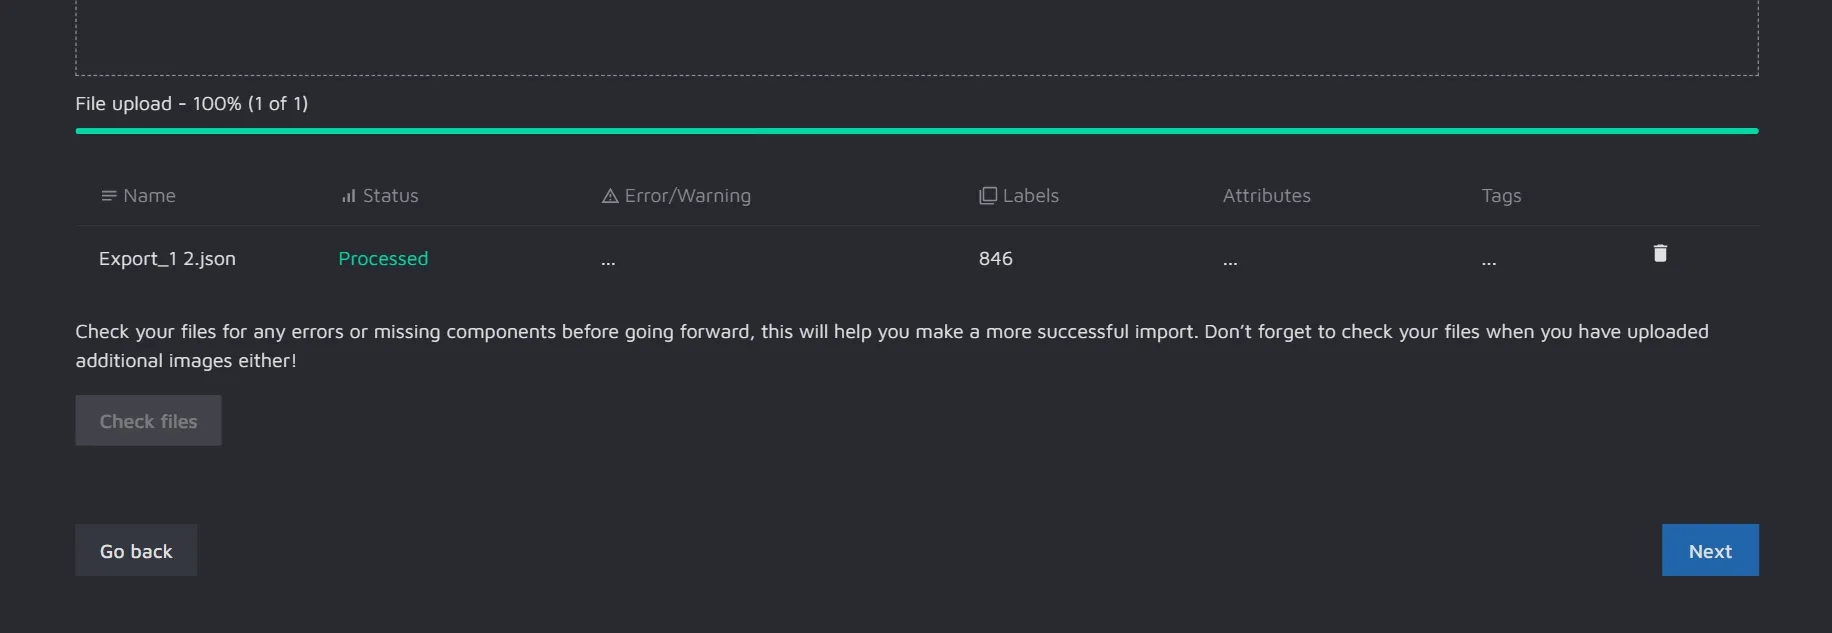Click the Attributes column header
Image resolution: width=1832 pixels, height=633 pixels.
pos(1266,196)
